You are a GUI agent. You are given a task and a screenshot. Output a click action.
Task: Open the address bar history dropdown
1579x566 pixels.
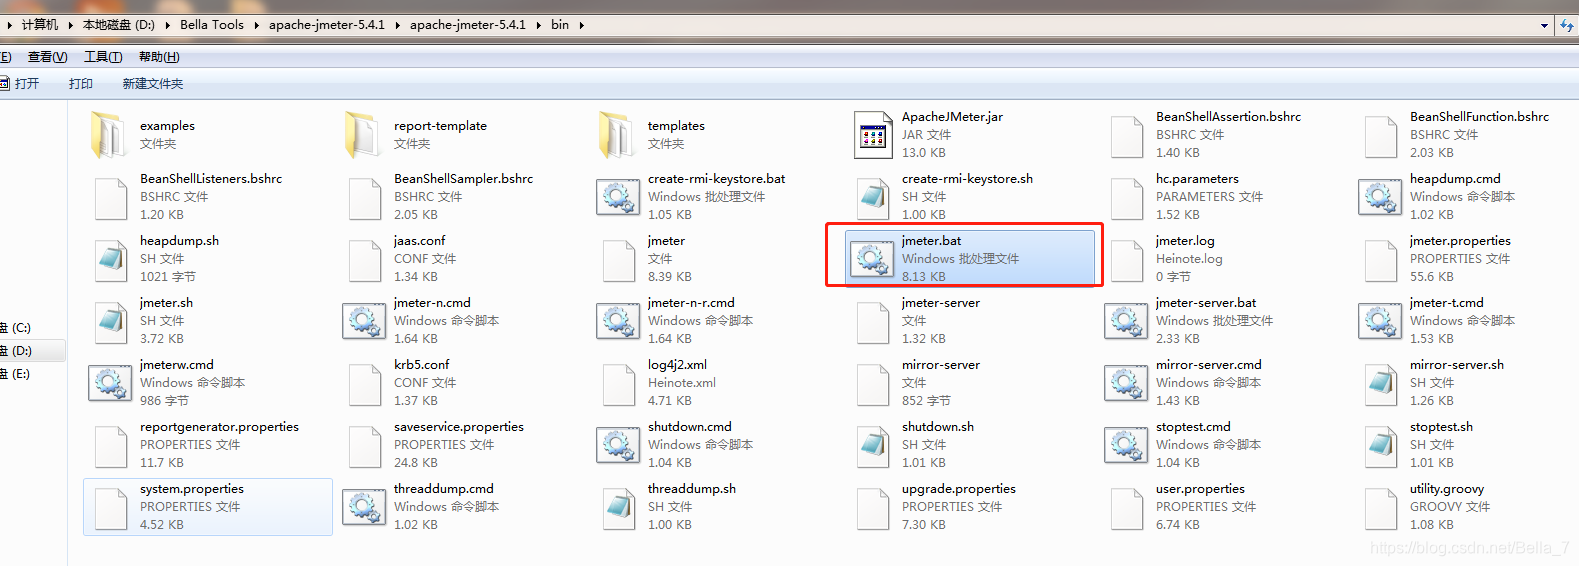(x=1544, y=25)
